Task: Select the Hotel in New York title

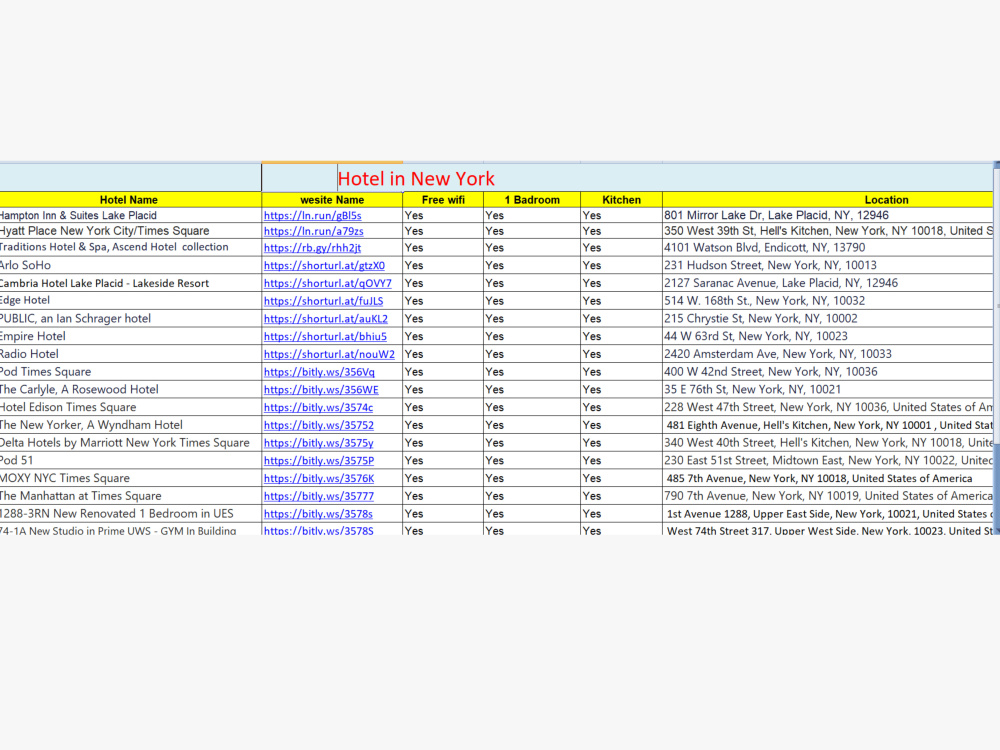Action: 416,179
